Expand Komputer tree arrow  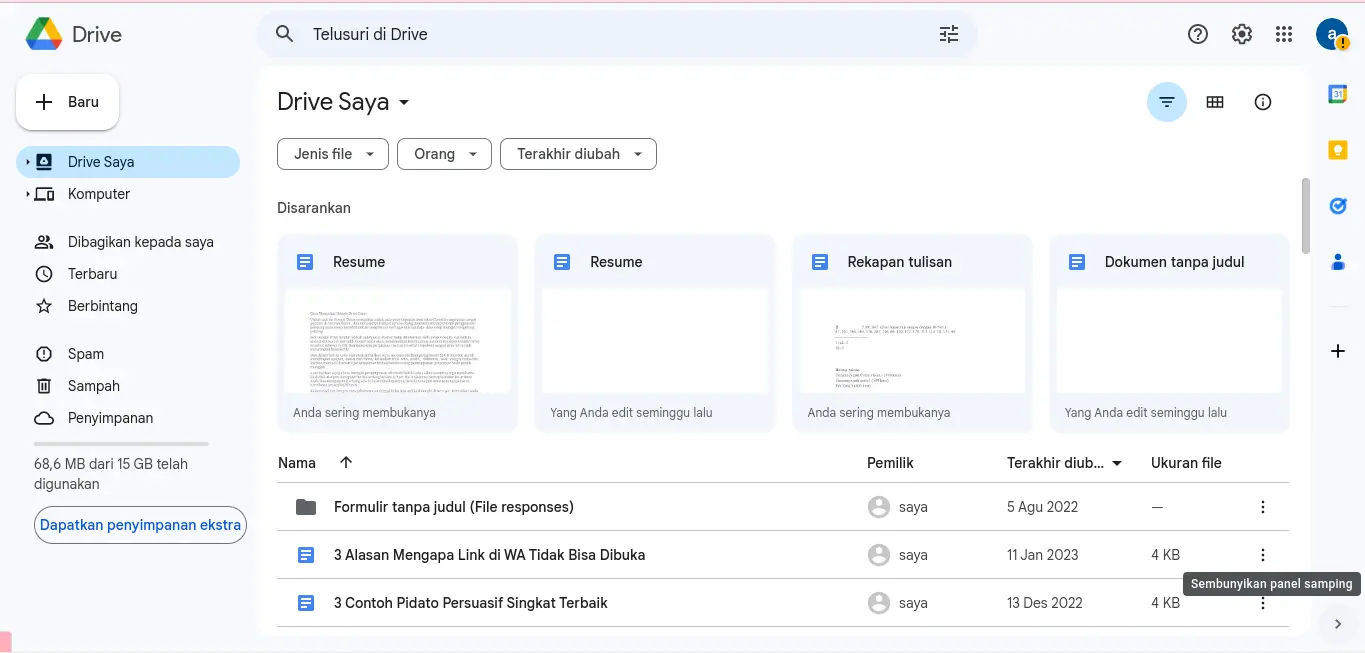click(x=28, y=194)
